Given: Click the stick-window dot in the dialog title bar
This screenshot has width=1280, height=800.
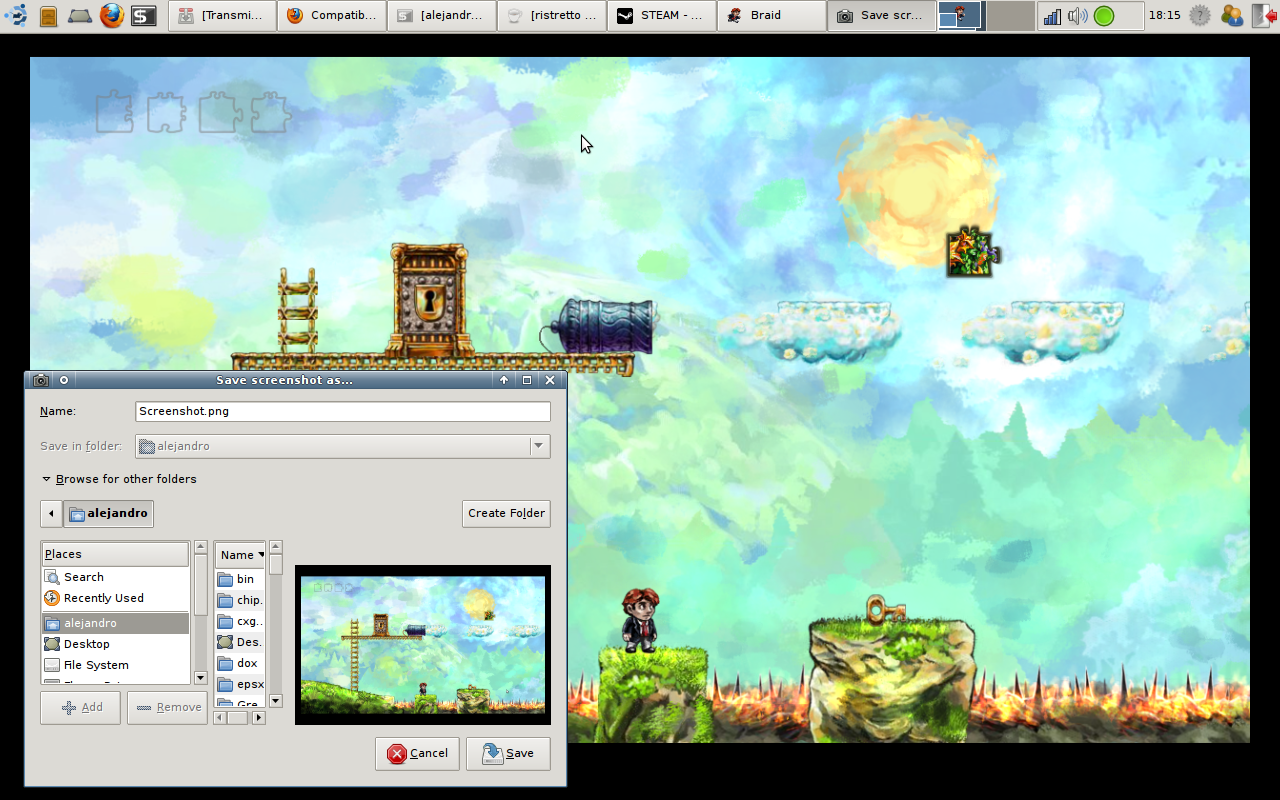Looking at the screenshot, I should point(64,380).
